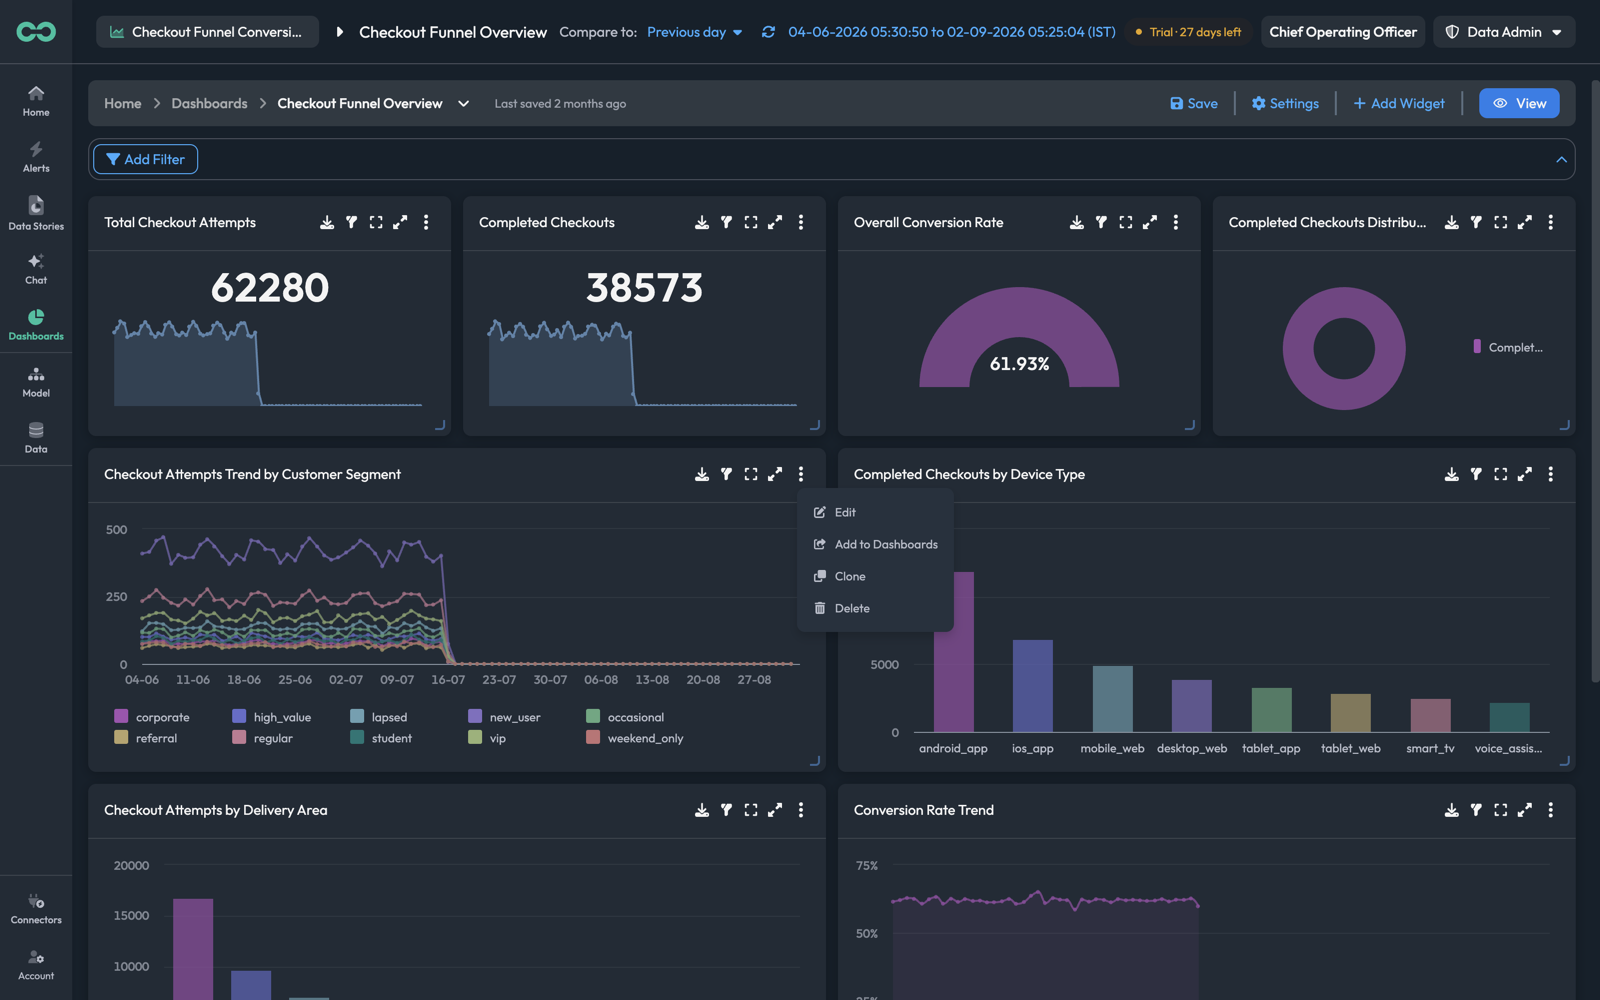The width and height of the screenshot is (1600, 1000).
Task: Expand the top bar dashboard arrow
Action: click(x=340, y=32)
